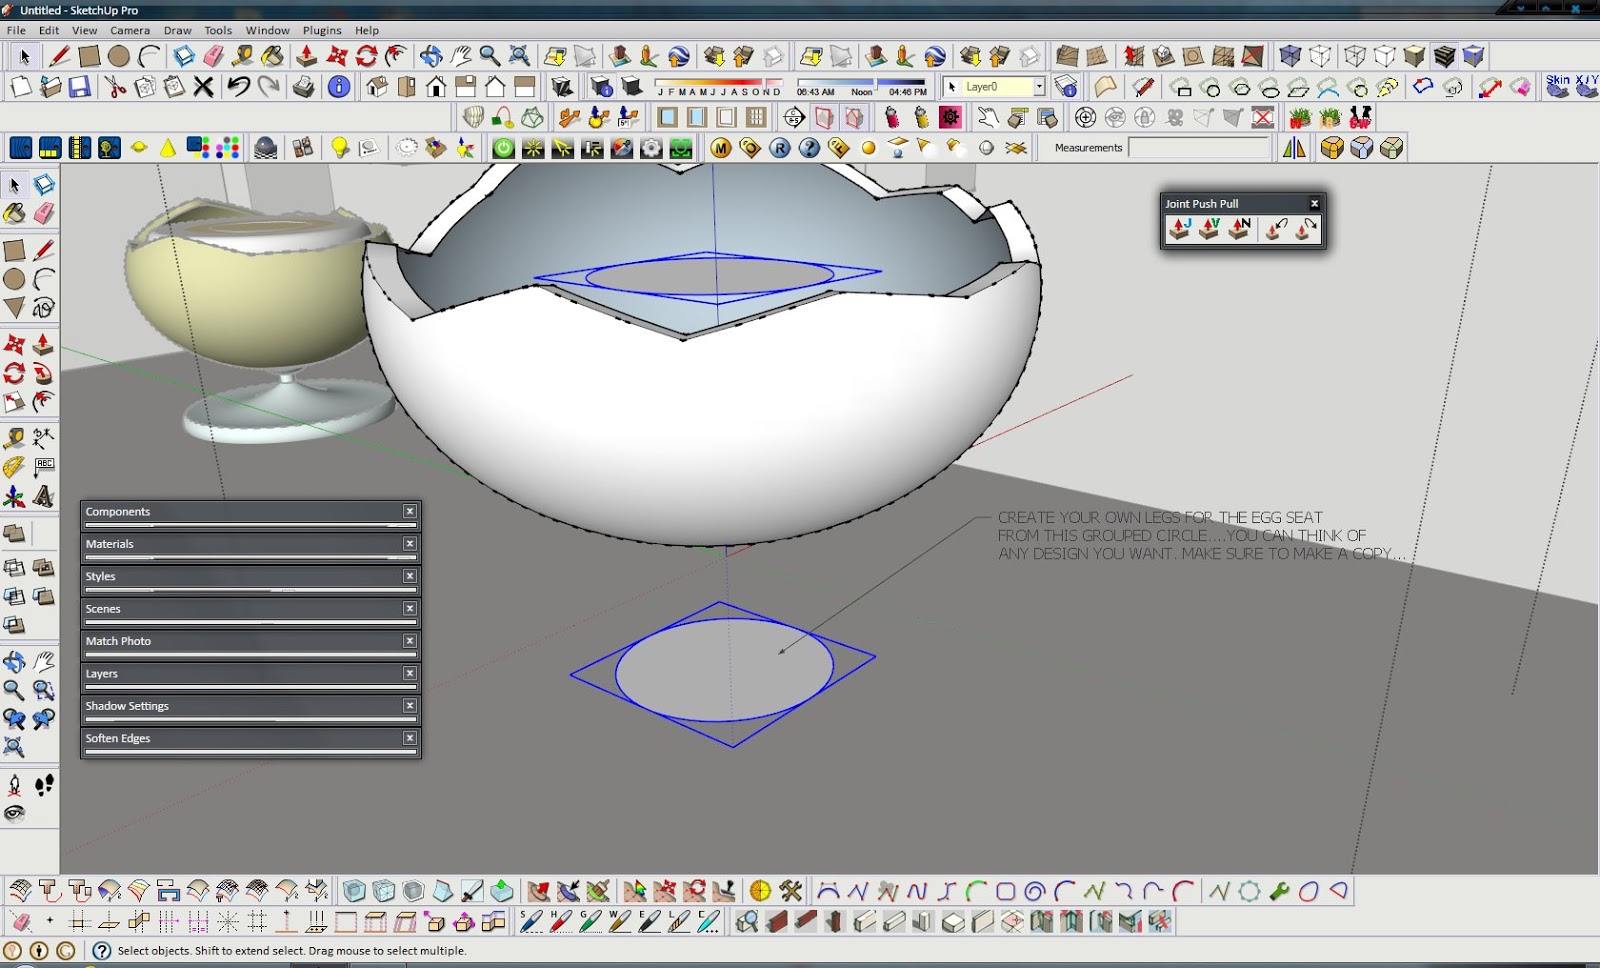This screenshot has width=1600, height=968.
Task: Open the Camera menu
Action: click(130, 30)
